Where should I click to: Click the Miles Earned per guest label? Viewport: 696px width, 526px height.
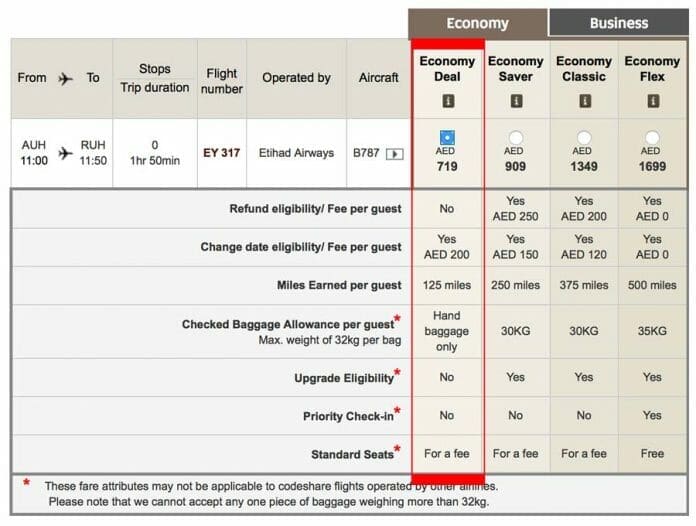tap(339, 285)
